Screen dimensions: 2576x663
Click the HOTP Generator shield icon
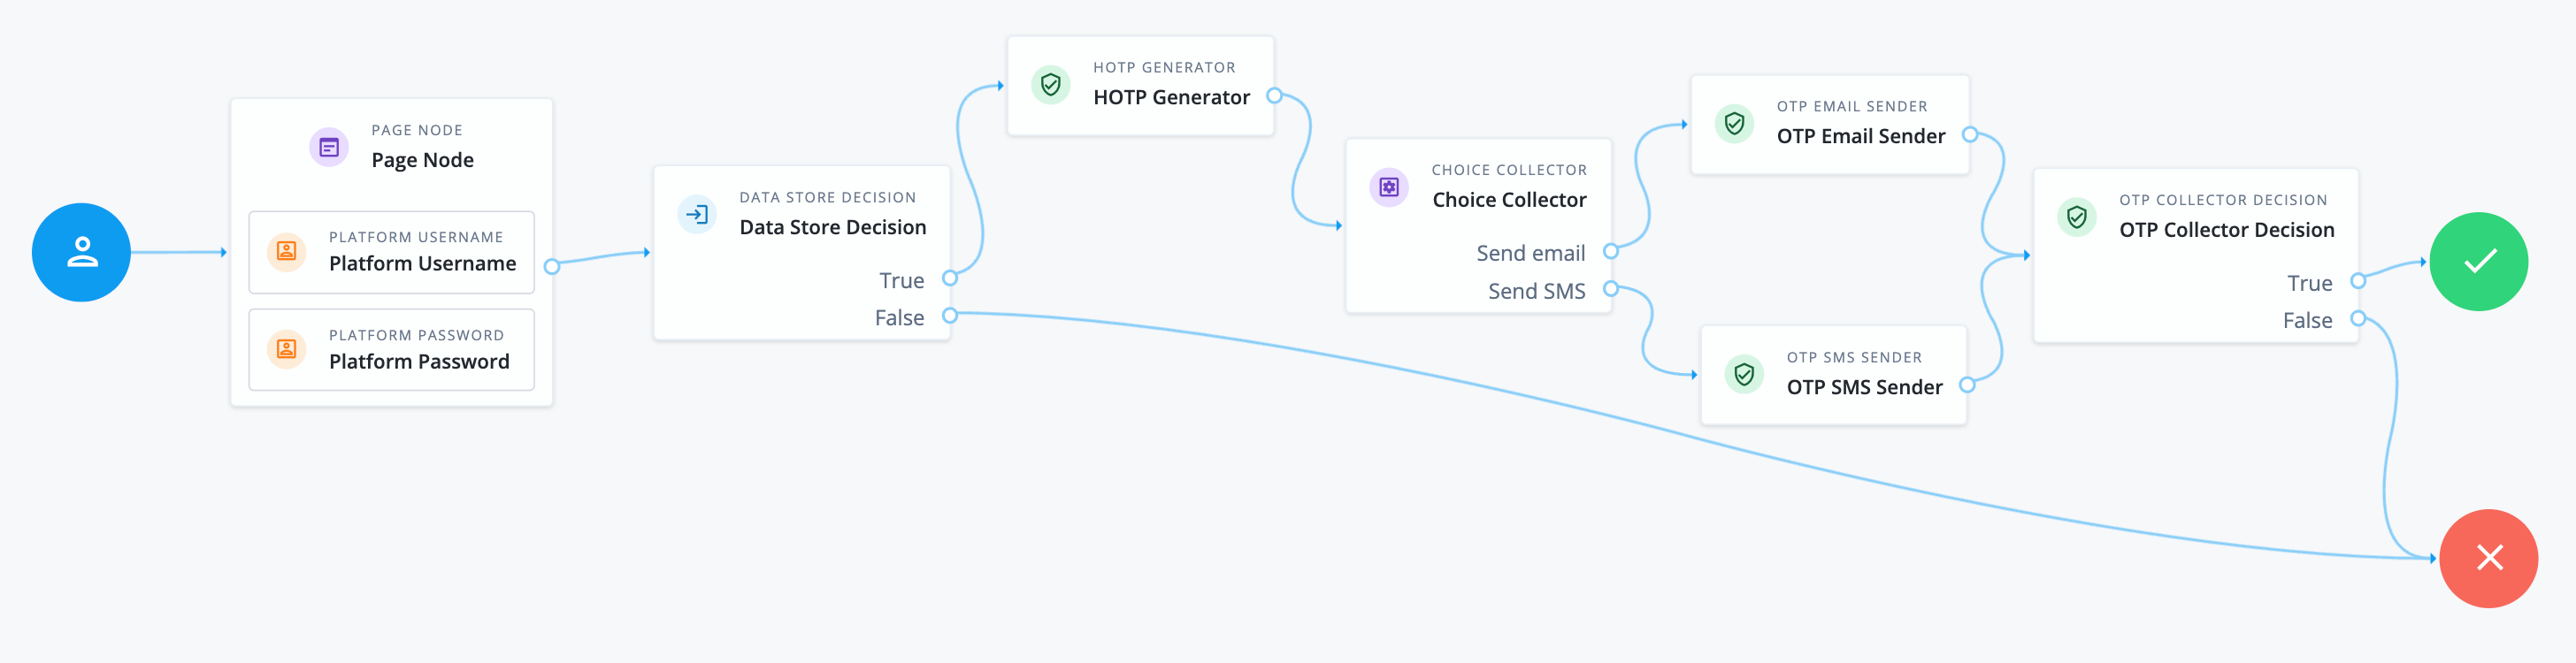[1050, 84]
